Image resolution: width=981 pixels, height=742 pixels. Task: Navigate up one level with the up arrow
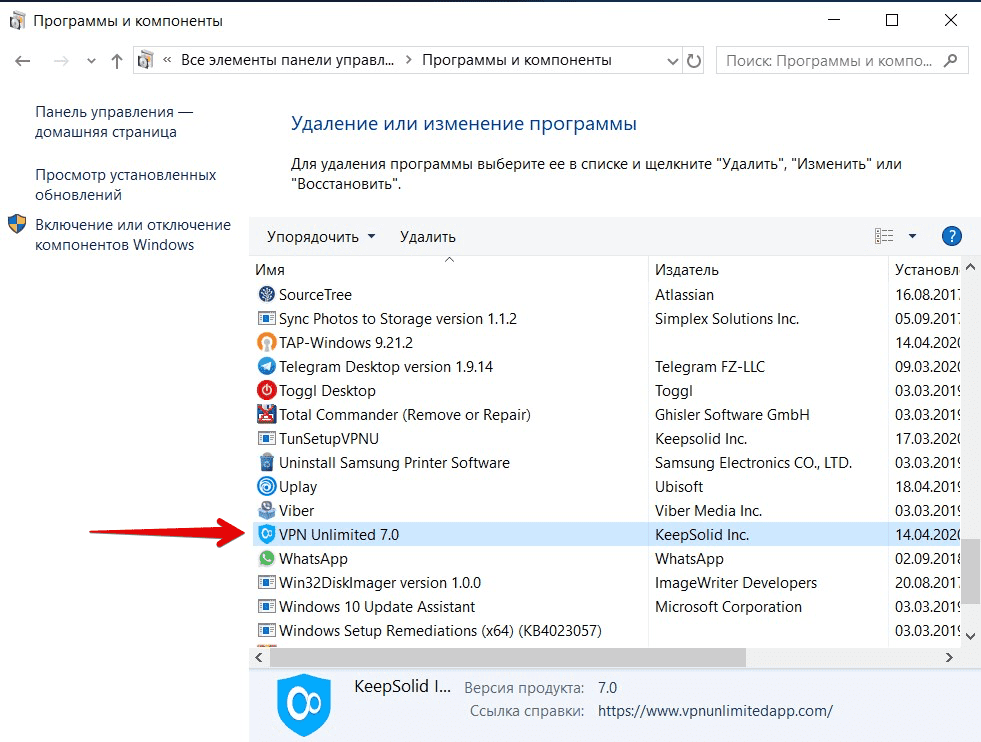pos(117,60)
